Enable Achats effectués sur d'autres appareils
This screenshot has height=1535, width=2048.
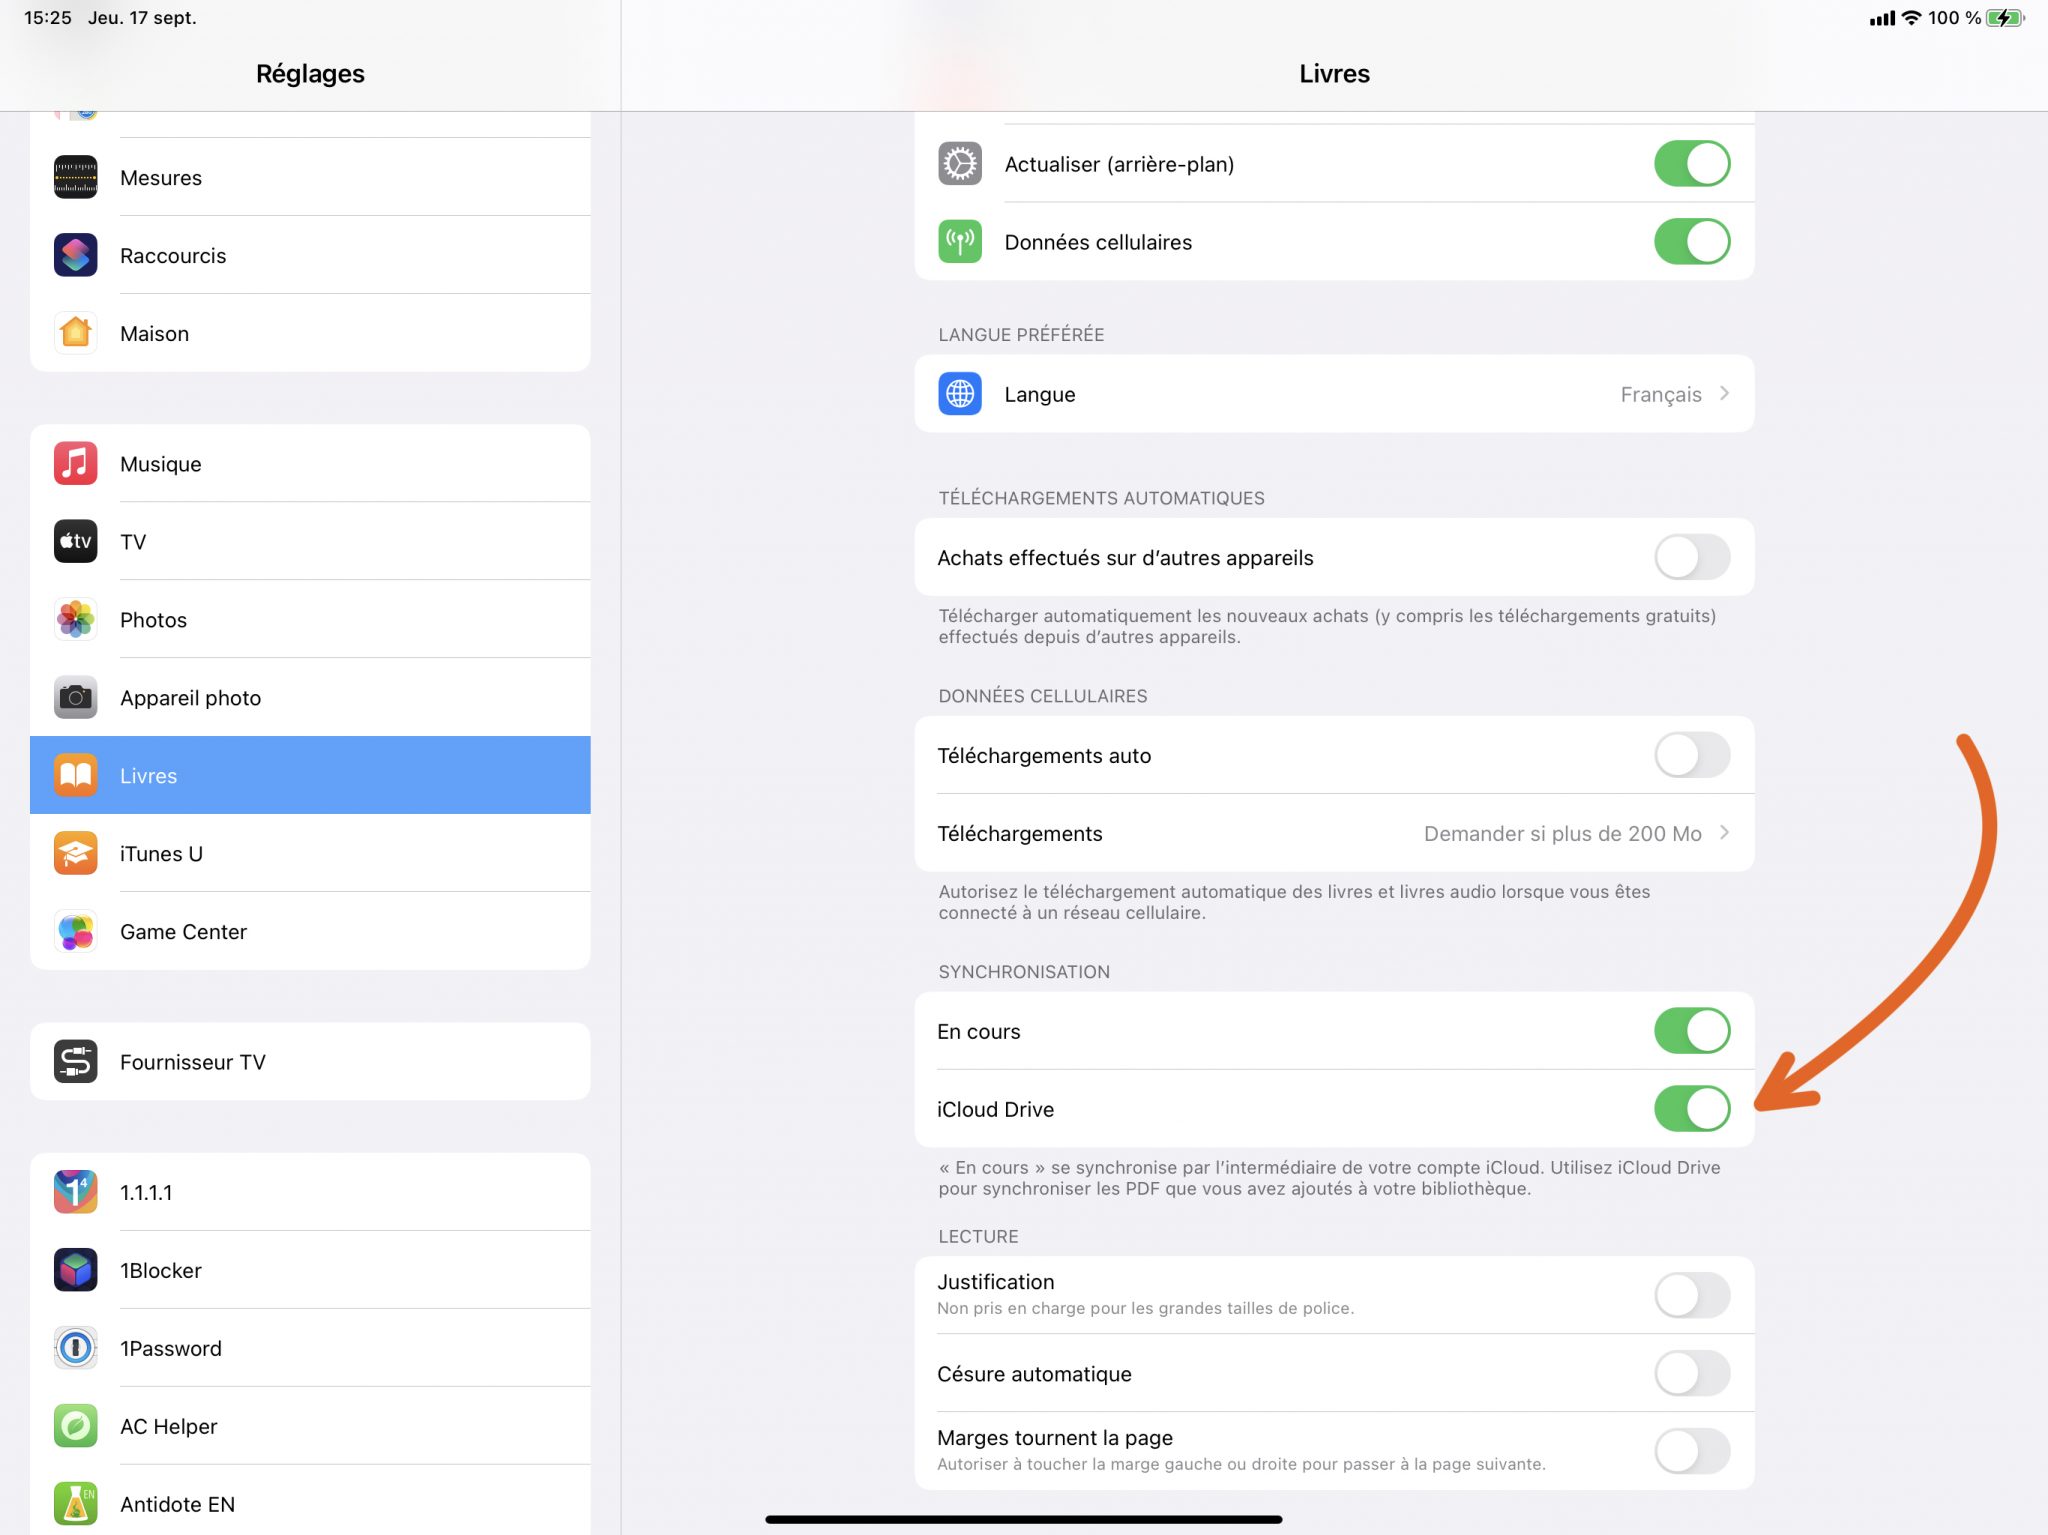(1691, 557)
